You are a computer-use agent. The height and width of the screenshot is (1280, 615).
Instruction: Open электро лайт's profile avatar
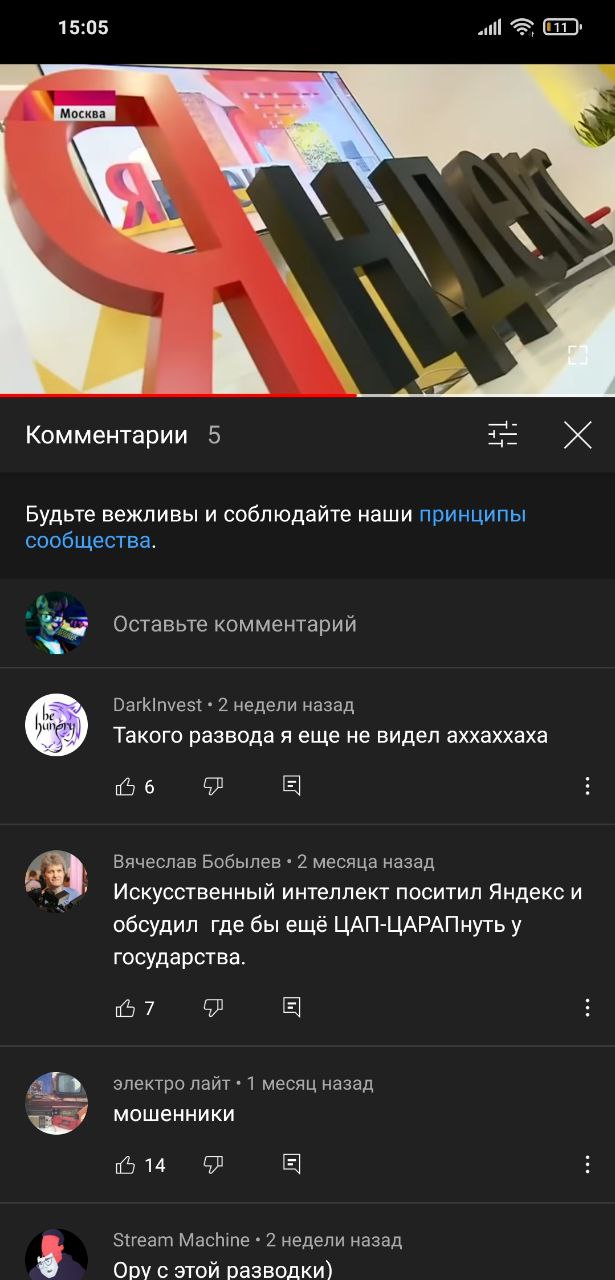[x=56, y=1103]
